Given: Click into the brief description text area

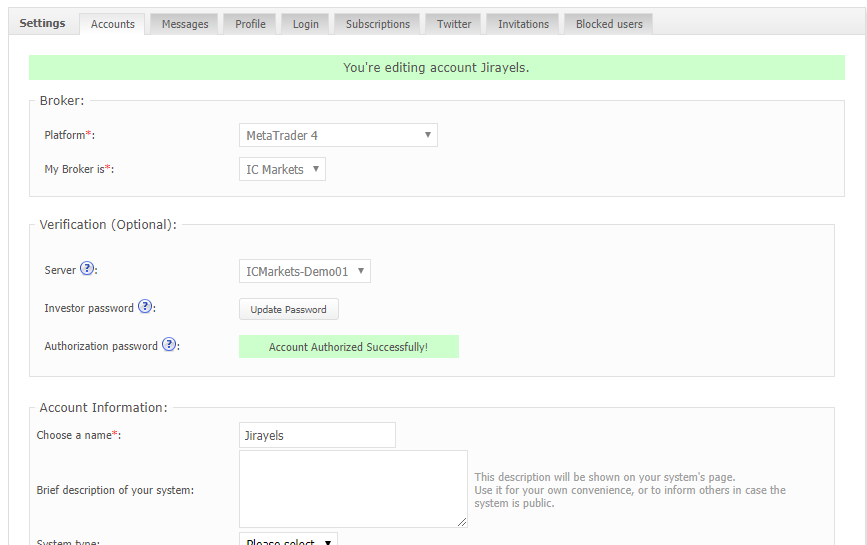Looking at the screenshot, I should coord(352,488).
